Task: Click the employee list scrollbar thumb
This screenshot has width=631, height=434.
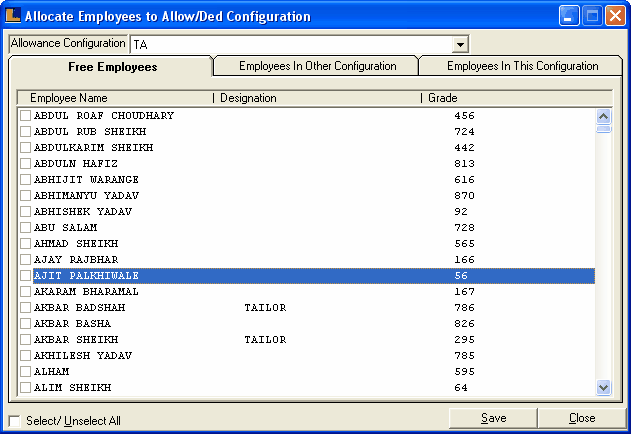Action: click(603, 129)
